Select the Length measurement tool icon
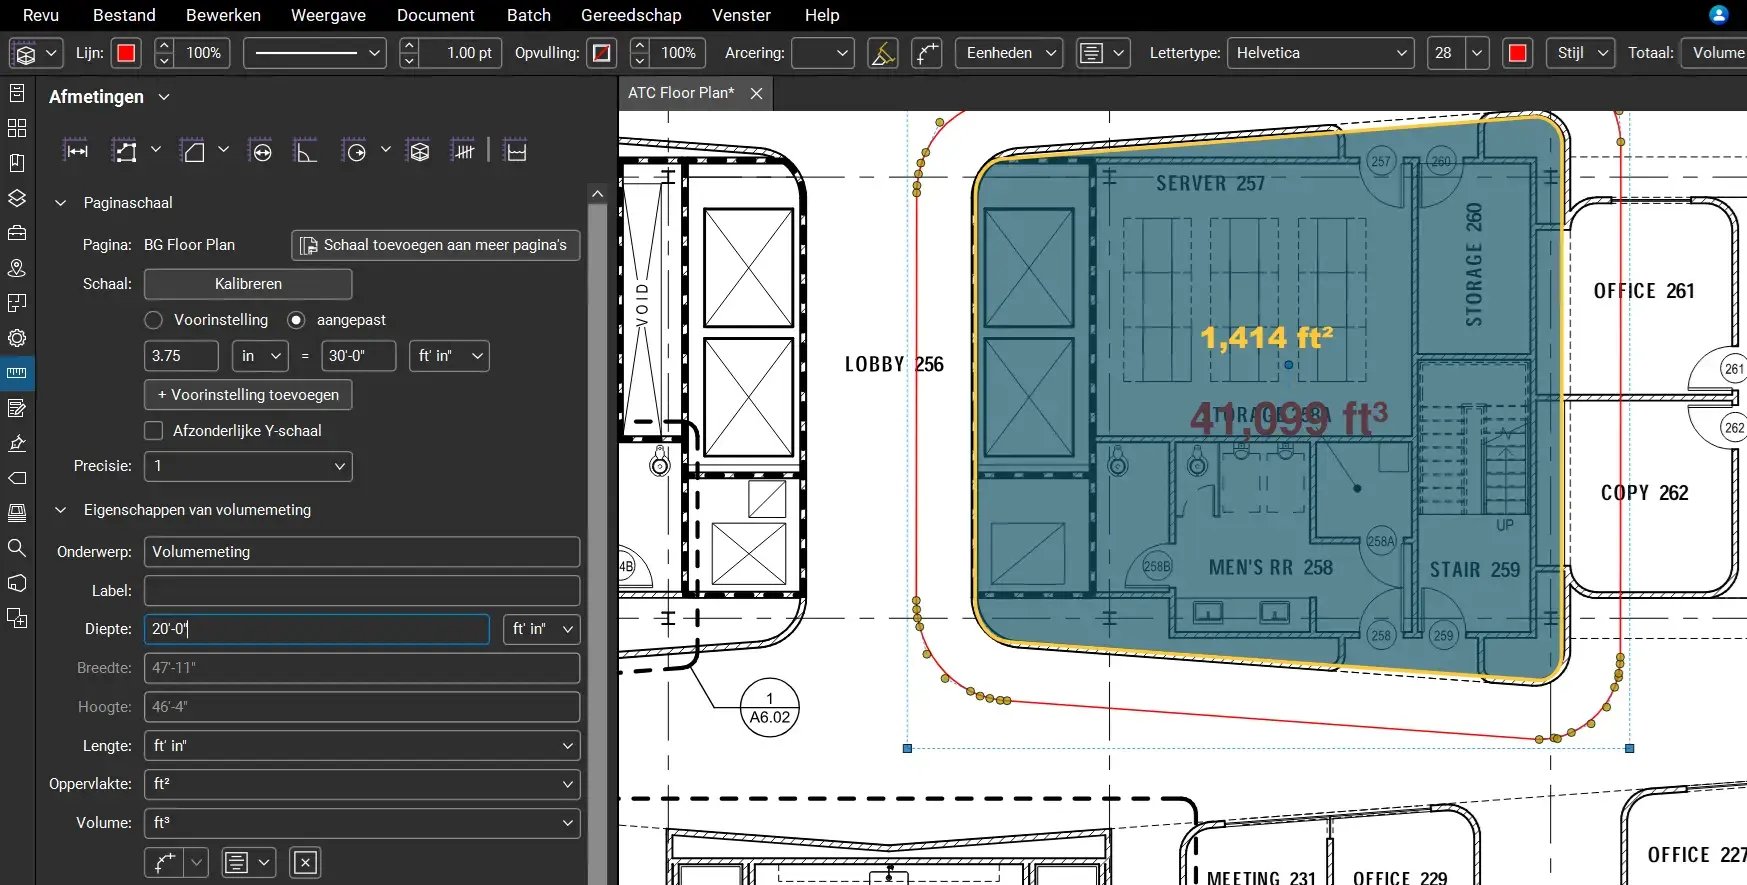Image resolution: width=1747 pixels, height=885 pixels. pyautogui.click(x=76, y=151)
